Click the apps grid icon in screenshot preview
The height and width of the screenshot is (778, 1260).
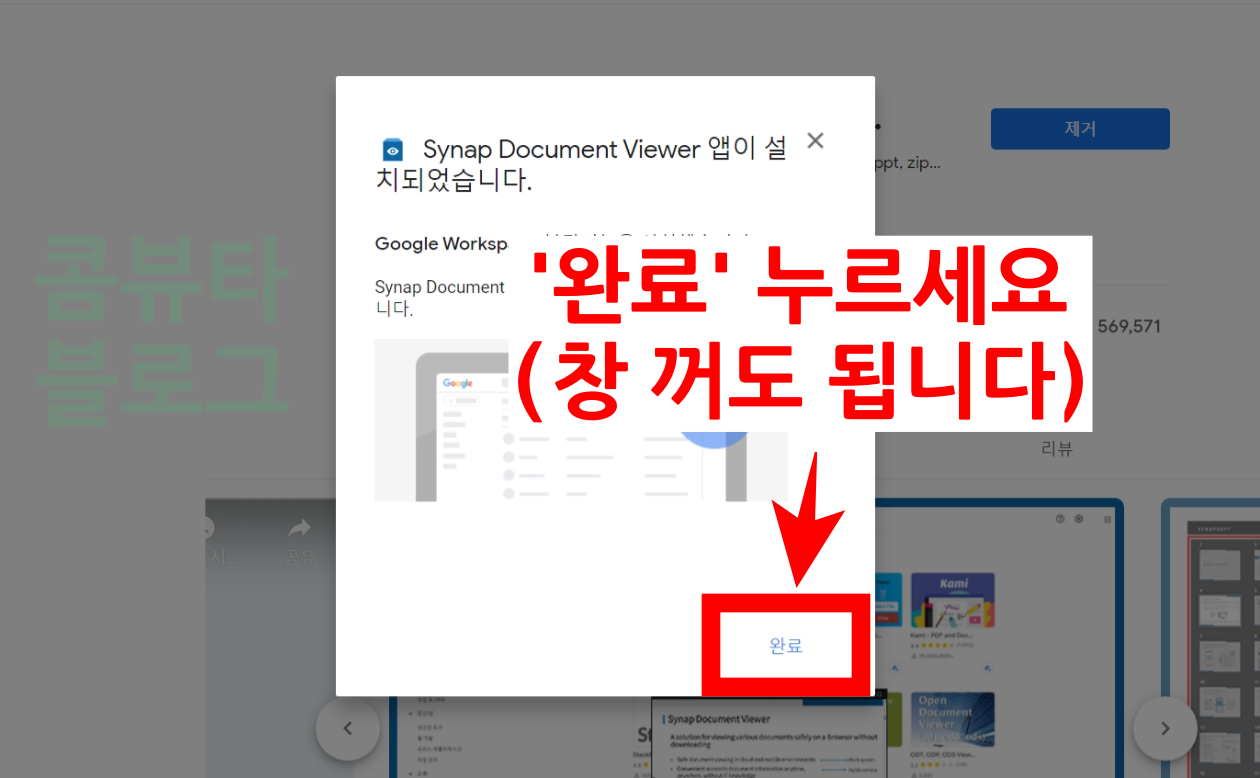(1107, 519)
